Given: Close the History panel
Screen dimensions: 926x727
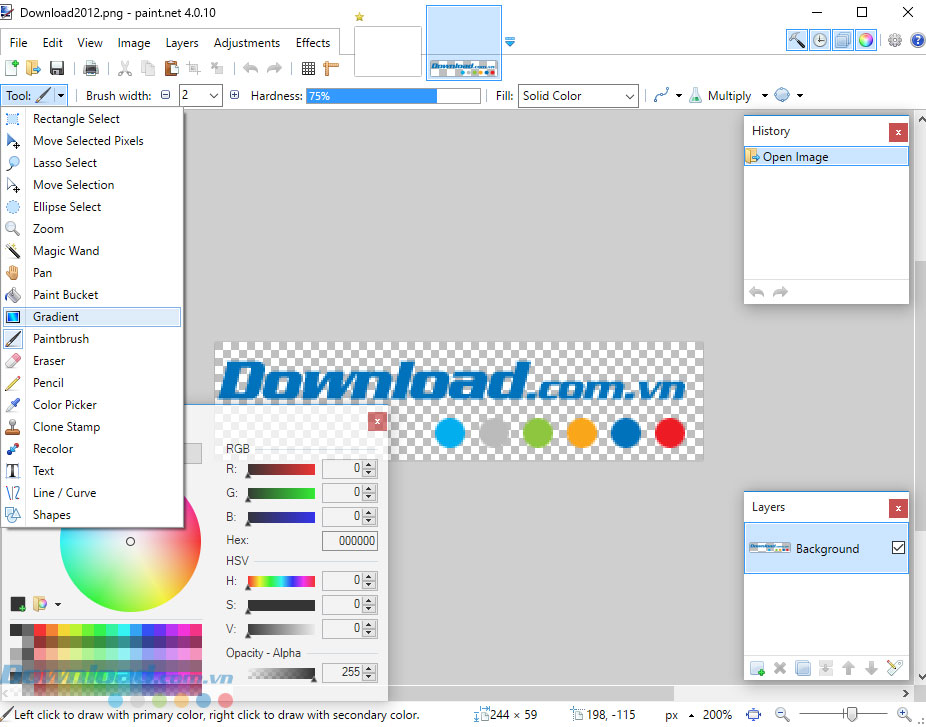Looking at the screenshot, I should coord(898,132).
